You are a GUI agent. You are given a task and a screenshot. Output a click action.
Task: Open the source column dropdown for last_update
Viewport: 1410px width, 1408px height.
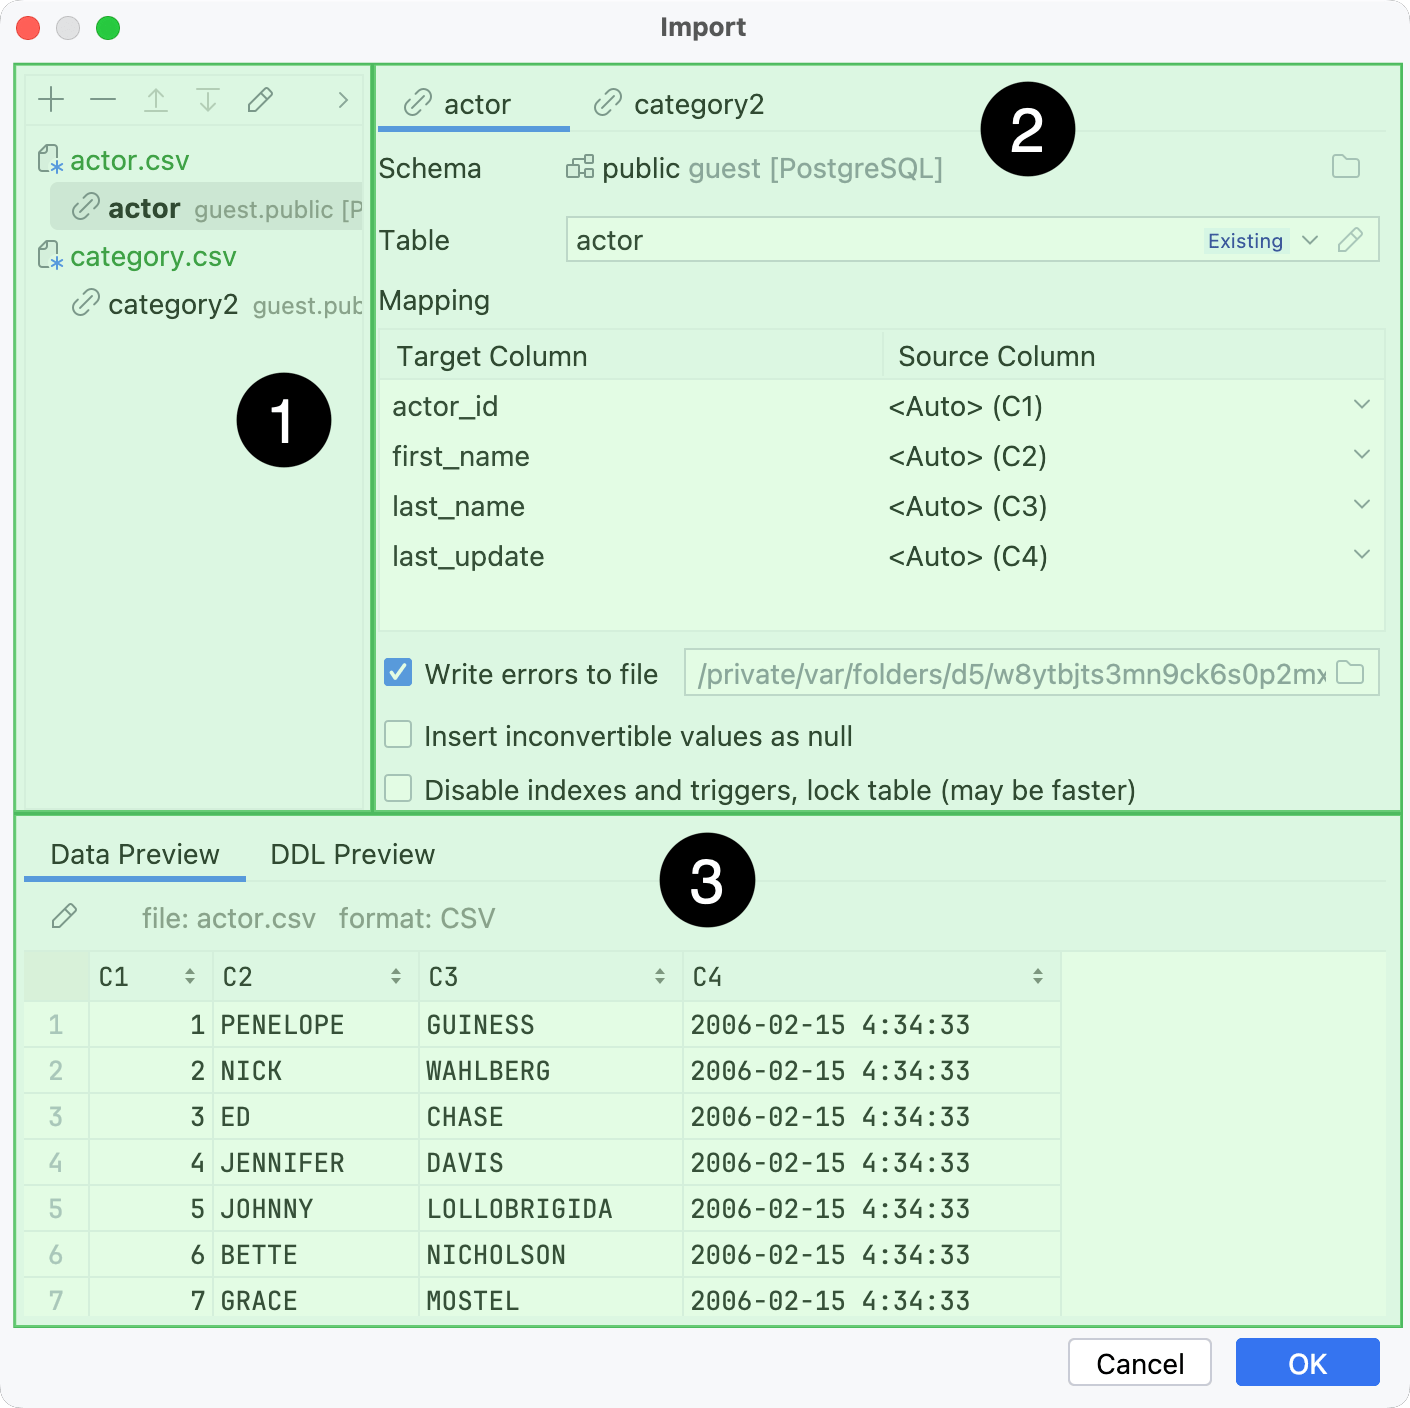[x=1361, y=553]
